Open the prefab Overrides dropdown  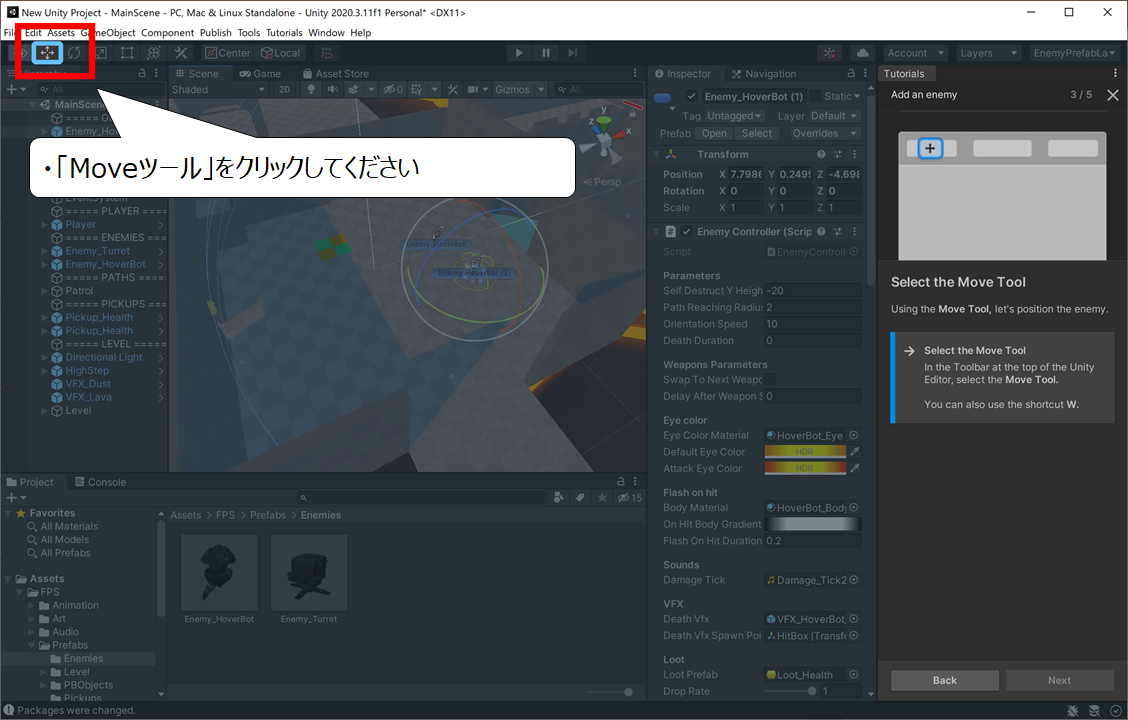tap(824, 133)
